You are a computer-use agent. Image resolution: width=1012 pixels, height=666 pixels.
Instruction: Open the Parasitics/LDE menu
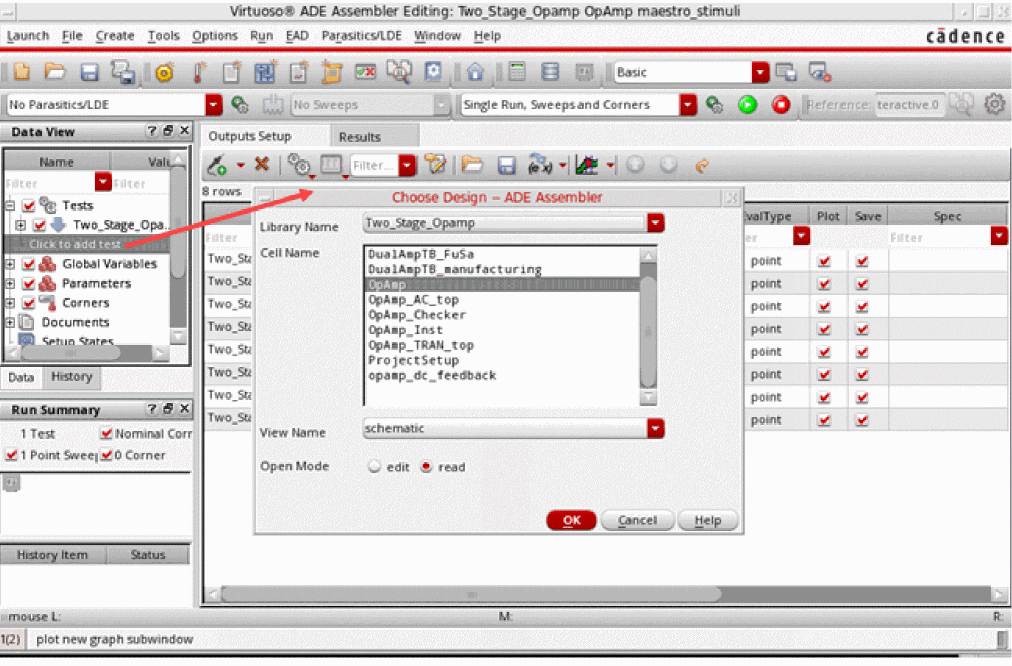click(361, 36)
